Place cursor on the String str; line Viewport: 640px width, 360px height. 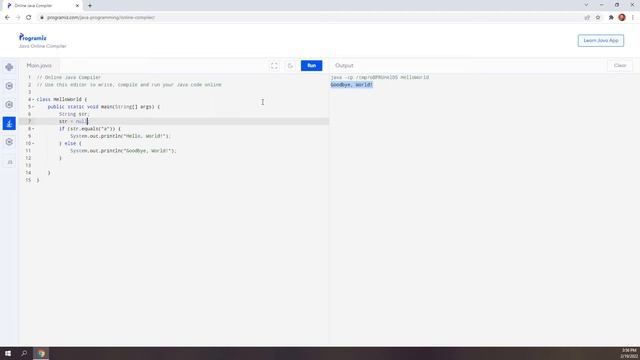73,114
